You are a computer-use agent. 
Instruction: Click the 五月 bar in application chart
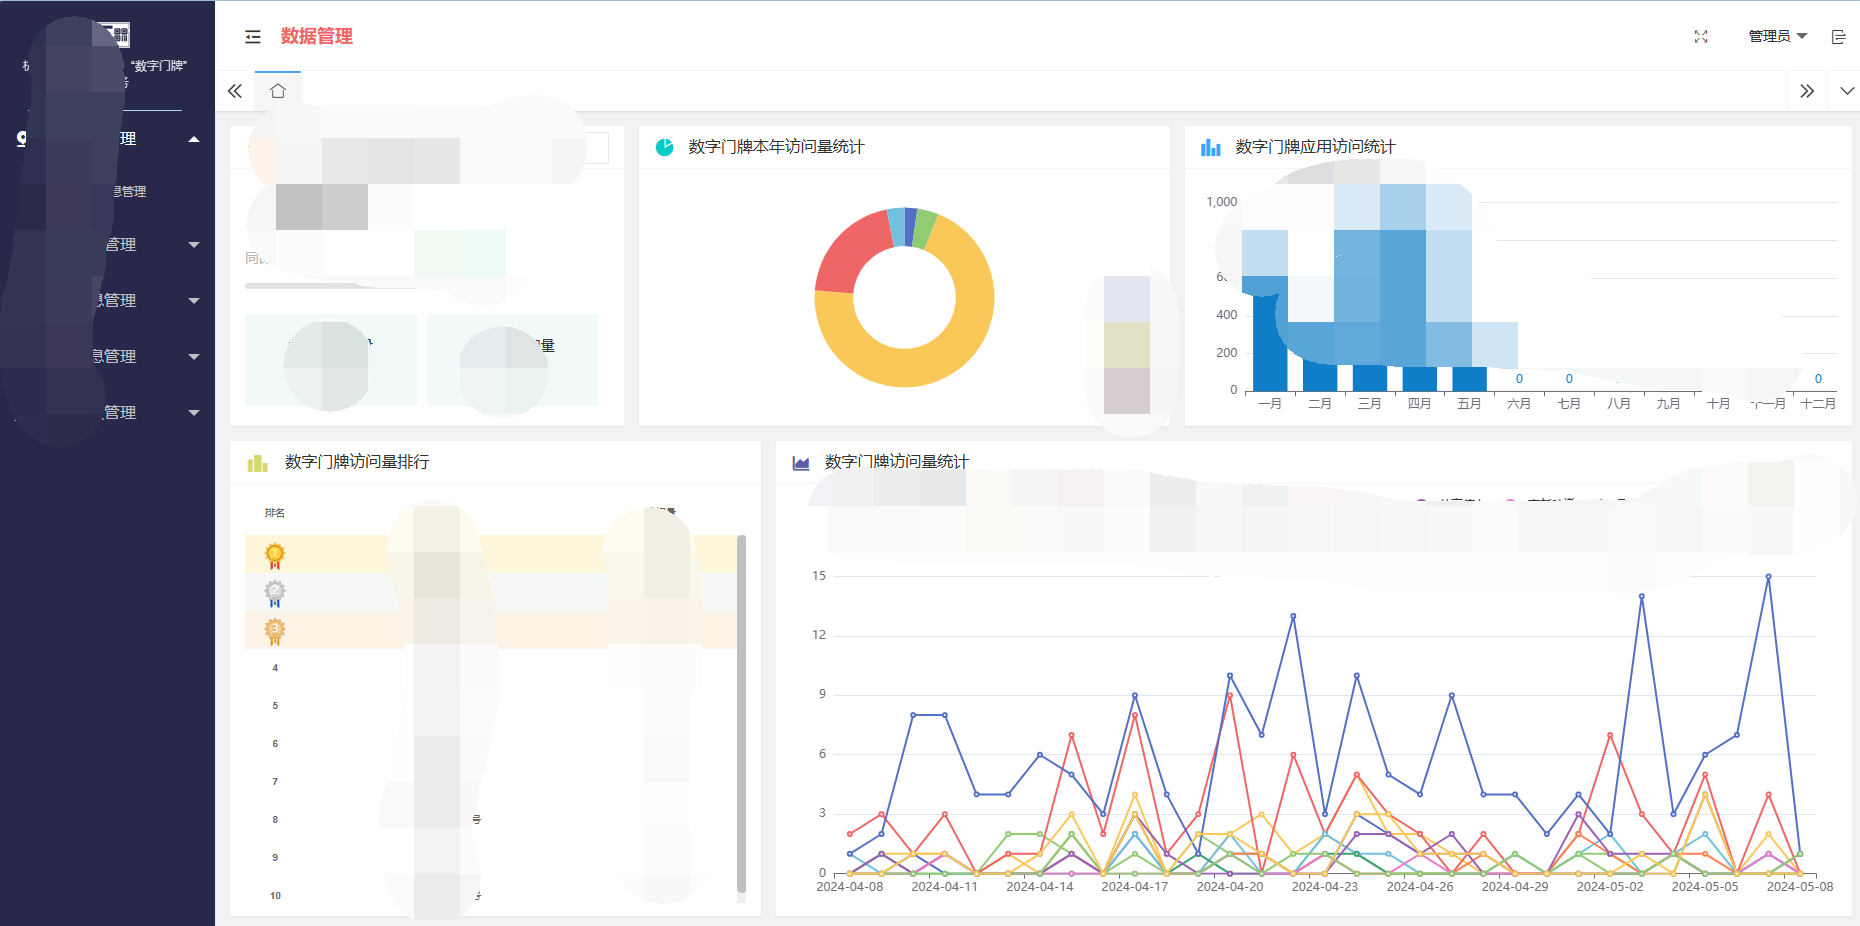click(1469, 378)
